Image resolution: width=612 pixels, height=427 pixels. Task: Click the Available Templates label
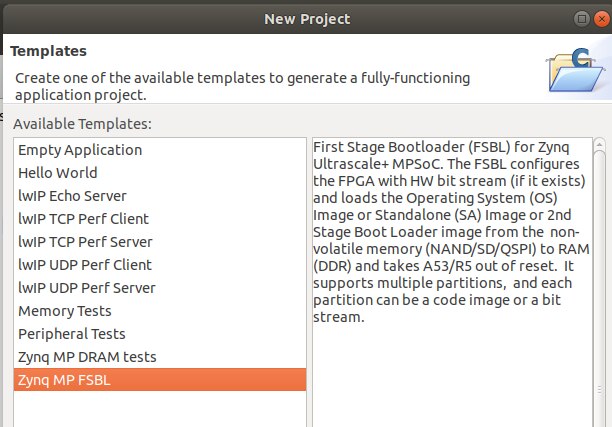(x=82, y=125)
